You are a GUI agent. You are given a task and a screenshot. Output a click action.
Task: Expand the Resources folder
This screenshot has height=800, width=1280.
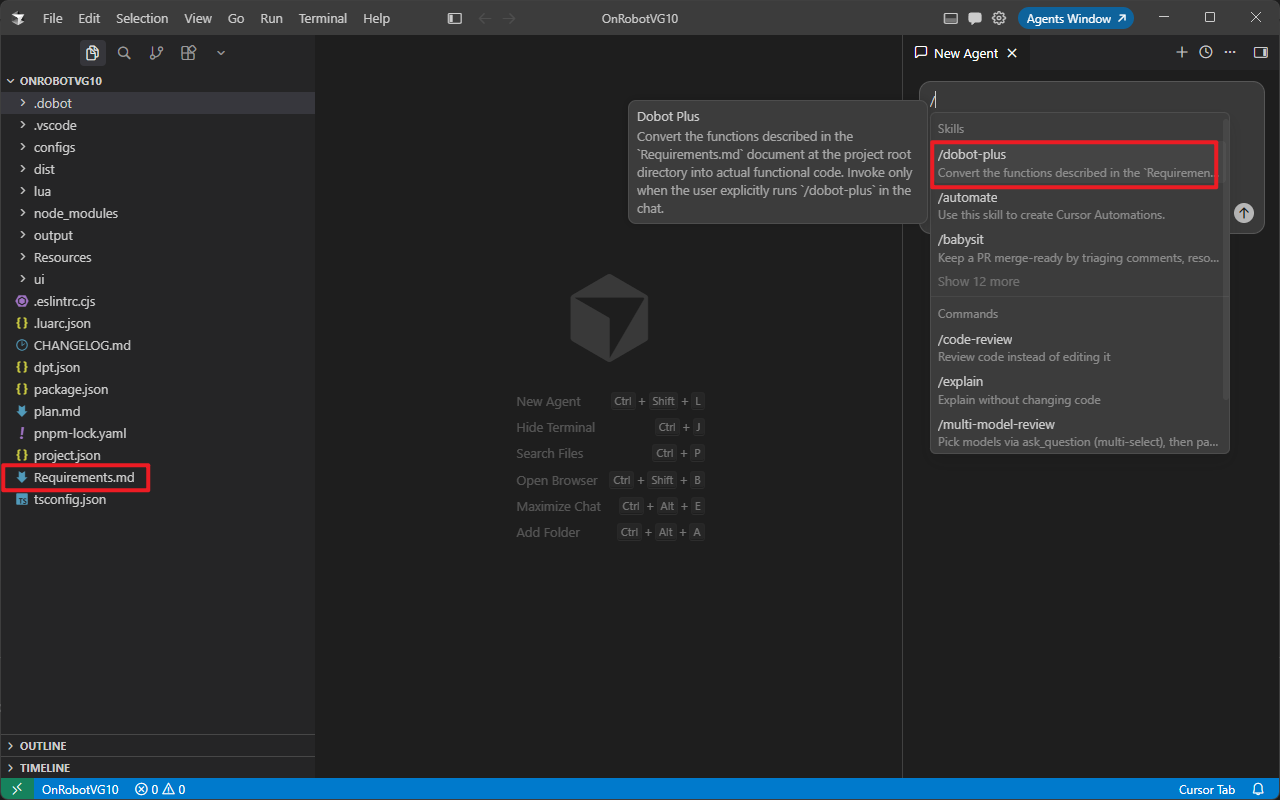coord(157,257)
